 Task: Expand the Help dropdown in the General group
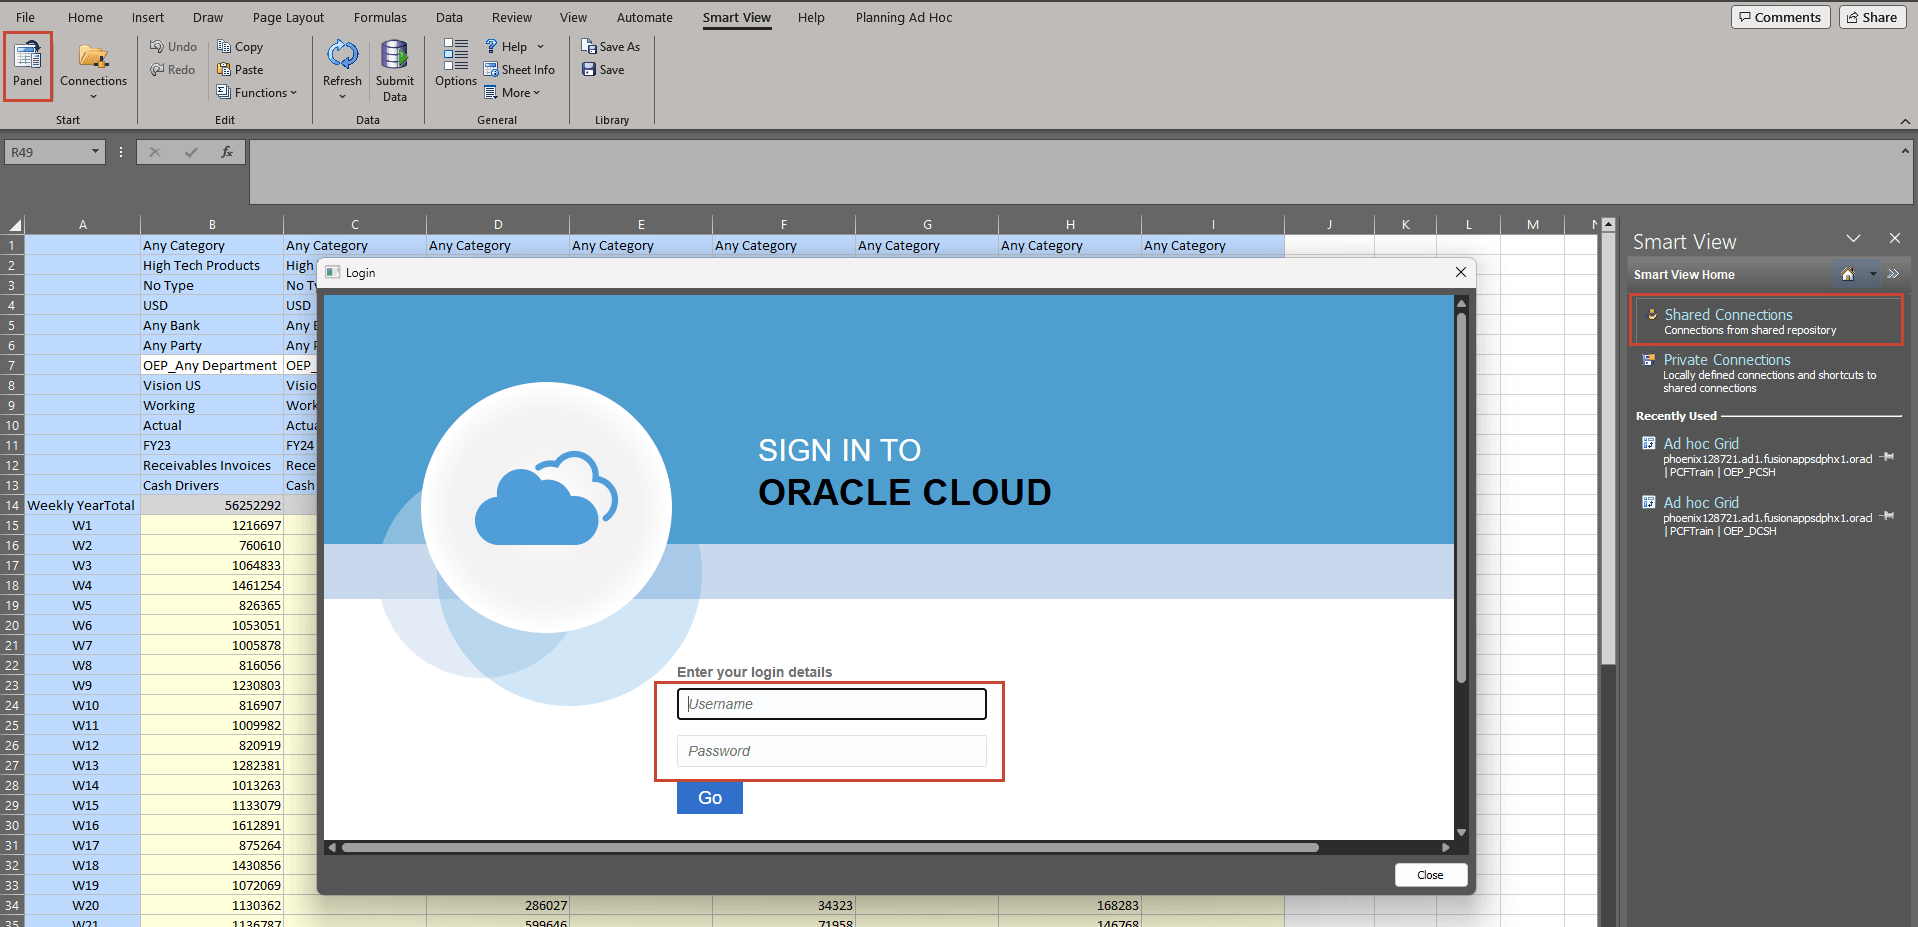(x=515, y=47)
